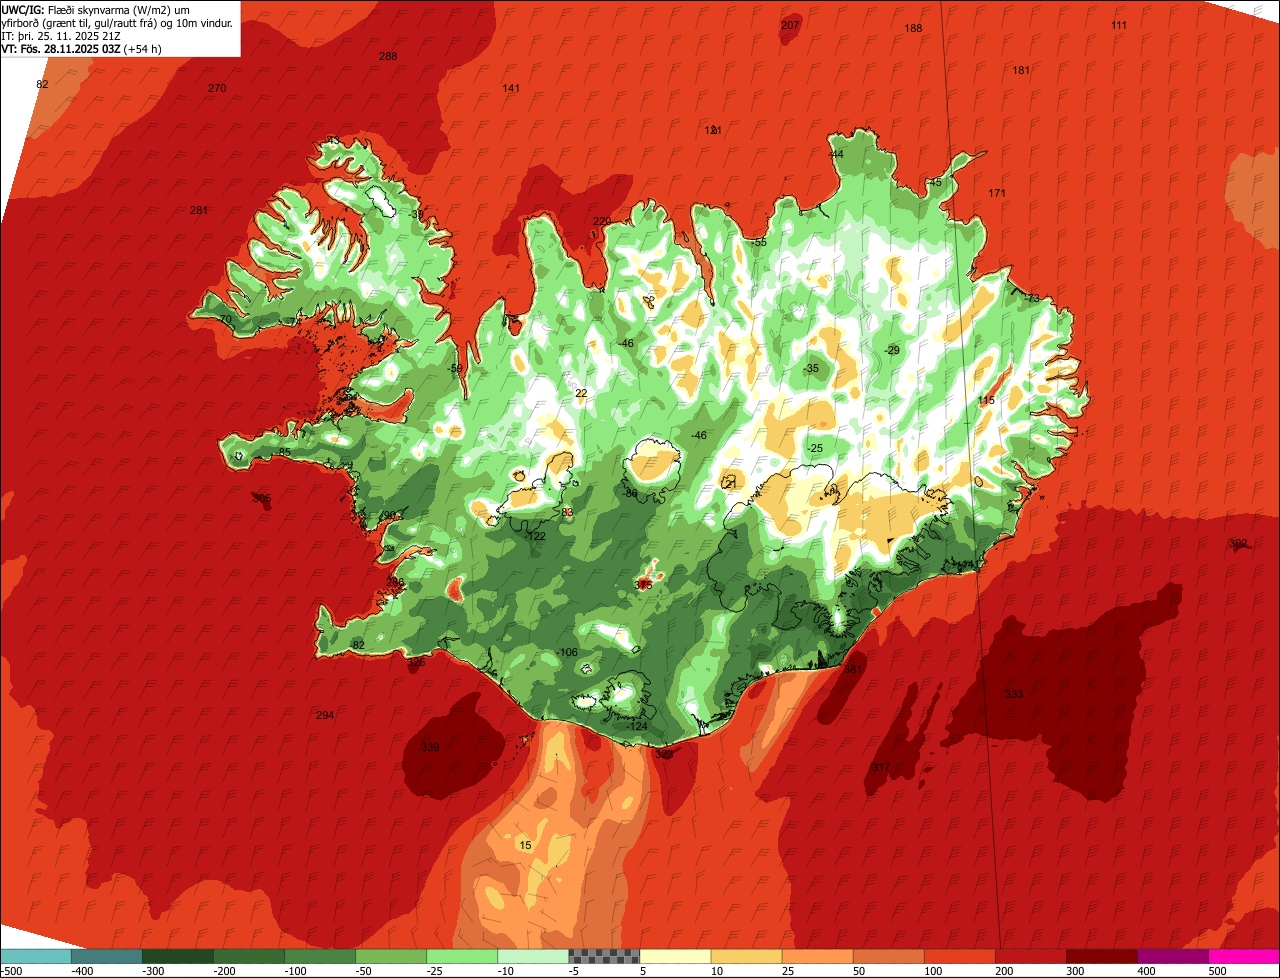Click the map value '141'

511,88
